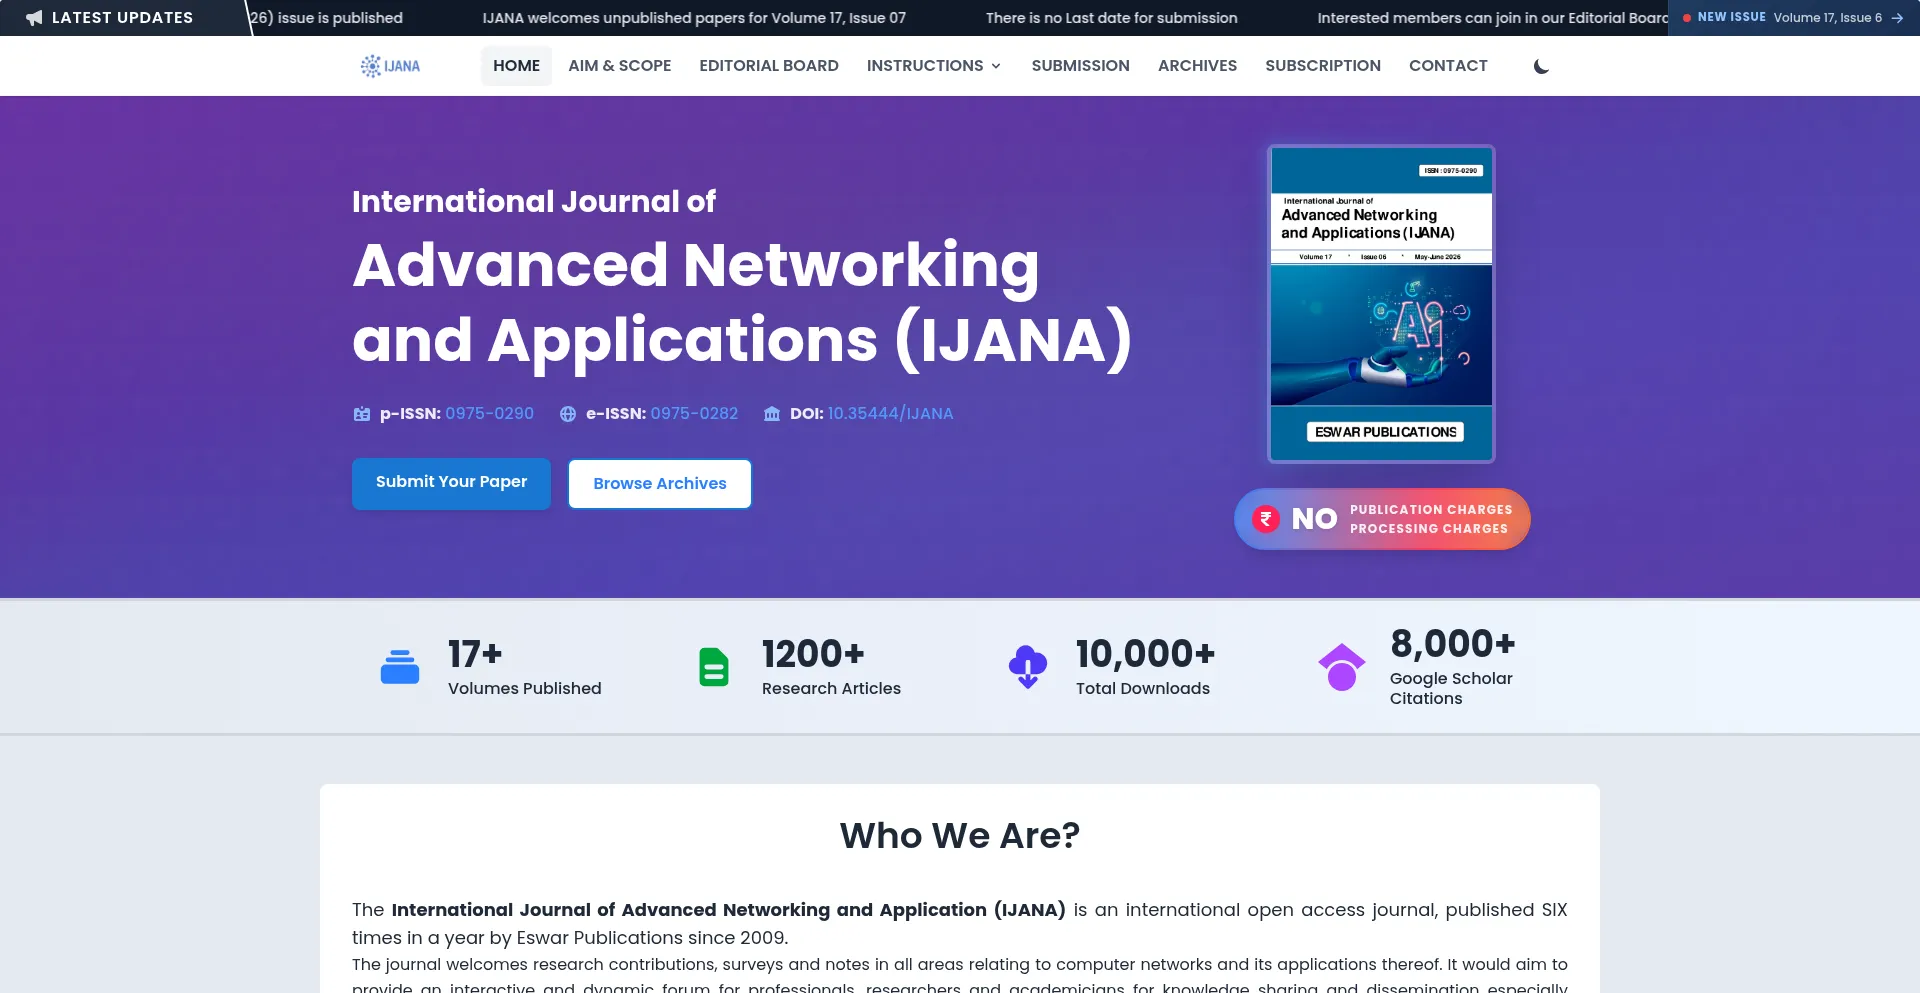Click the IJANA logo in the navbar

pyautogui.click(x=390, y=66)
